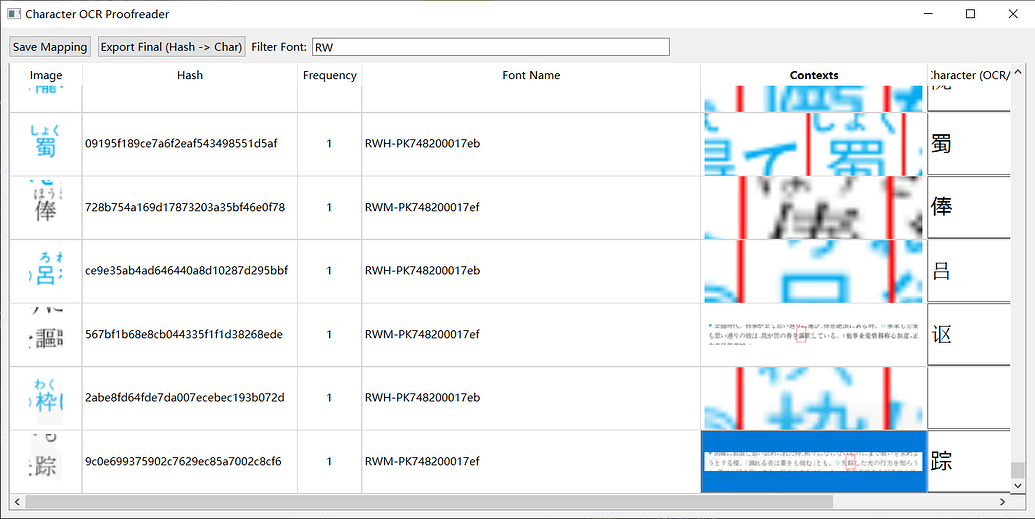Click the application icon in title bar
The height and width of the screenshot is (519, 1035).
click(14, 14)
